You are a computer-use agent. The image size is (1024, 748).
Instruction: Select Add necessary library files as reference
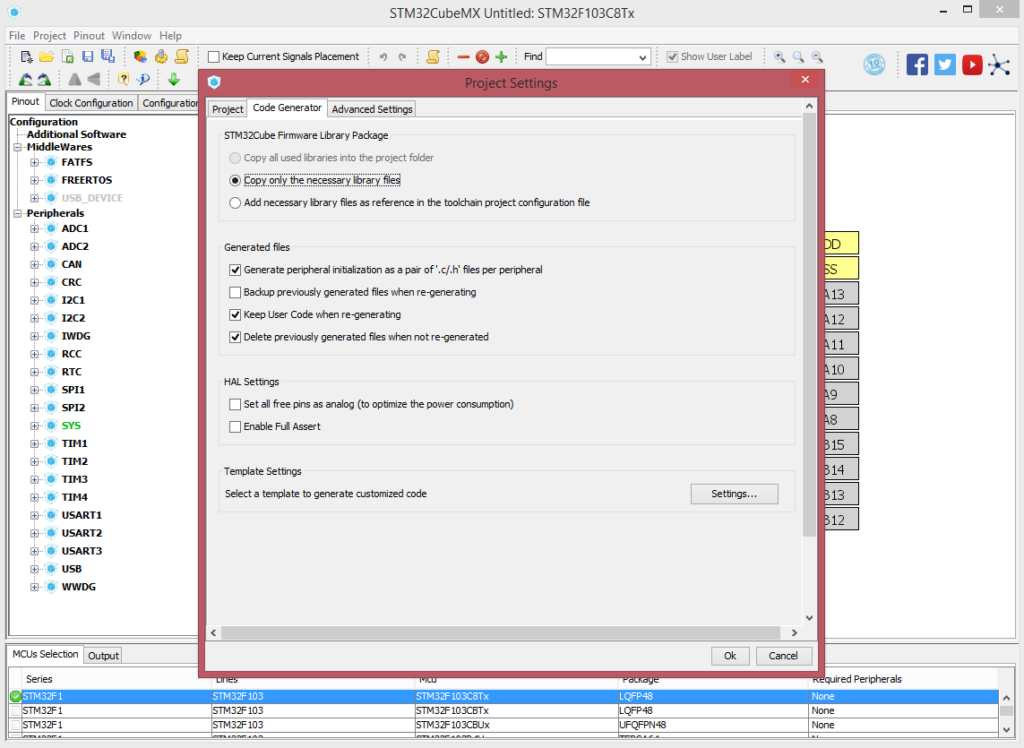point(235,203)
